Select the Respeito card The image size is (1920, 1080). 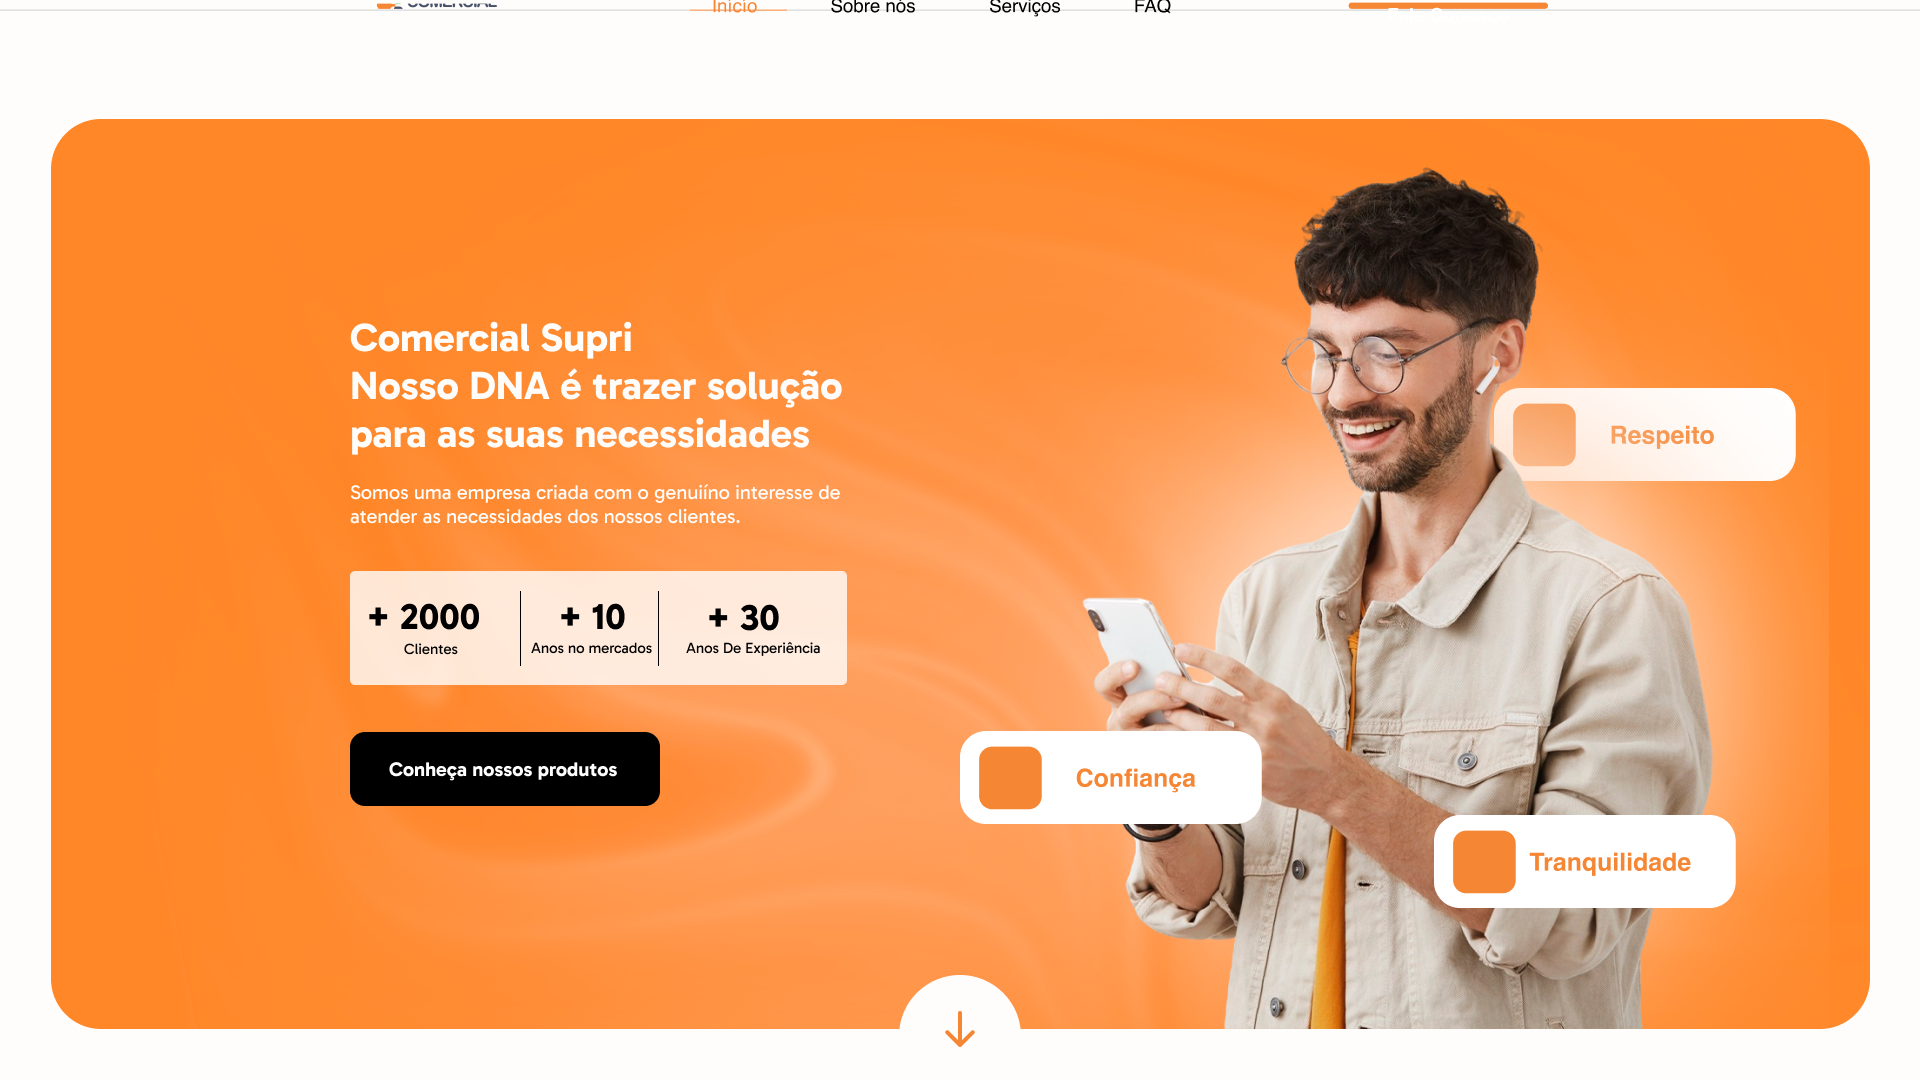[x=1645, y=435]
